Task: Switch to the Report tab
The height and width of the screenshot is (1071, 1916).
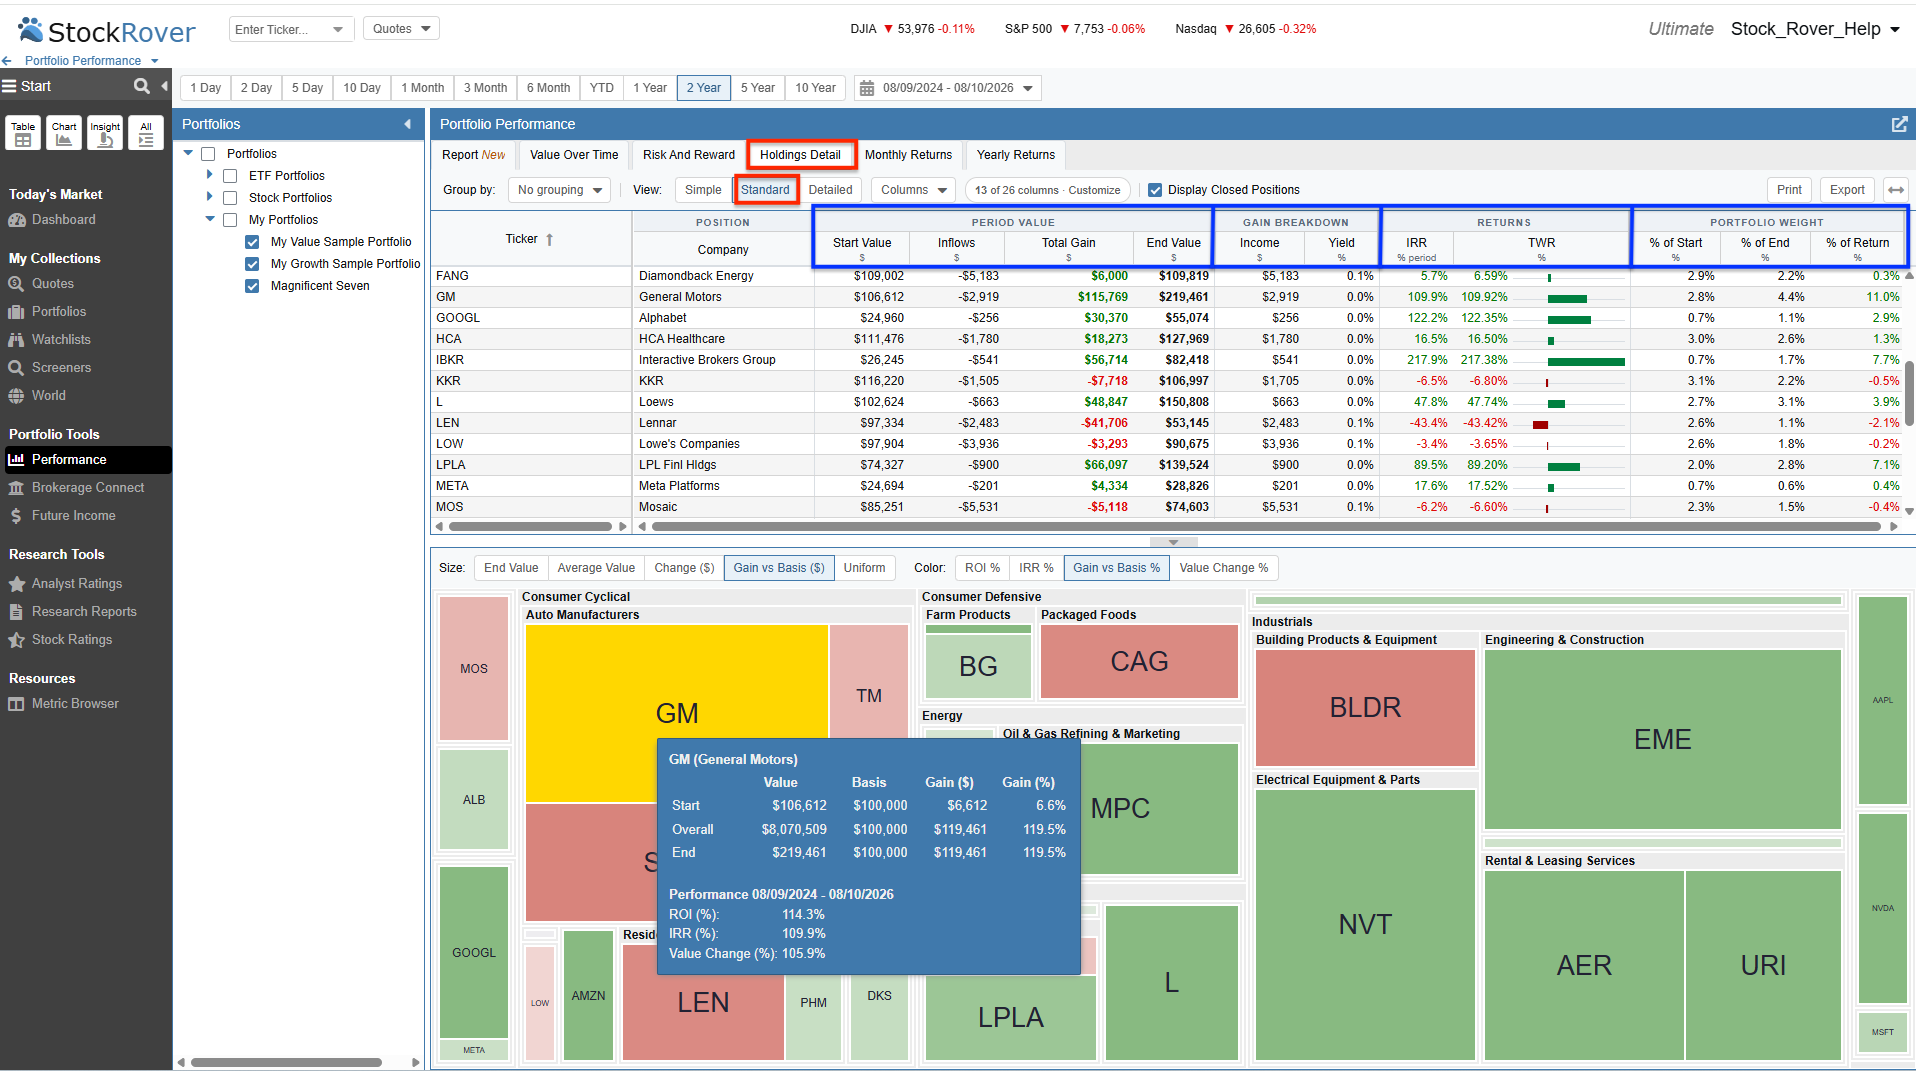Action: pyautogui.click(x=473, y=155)
